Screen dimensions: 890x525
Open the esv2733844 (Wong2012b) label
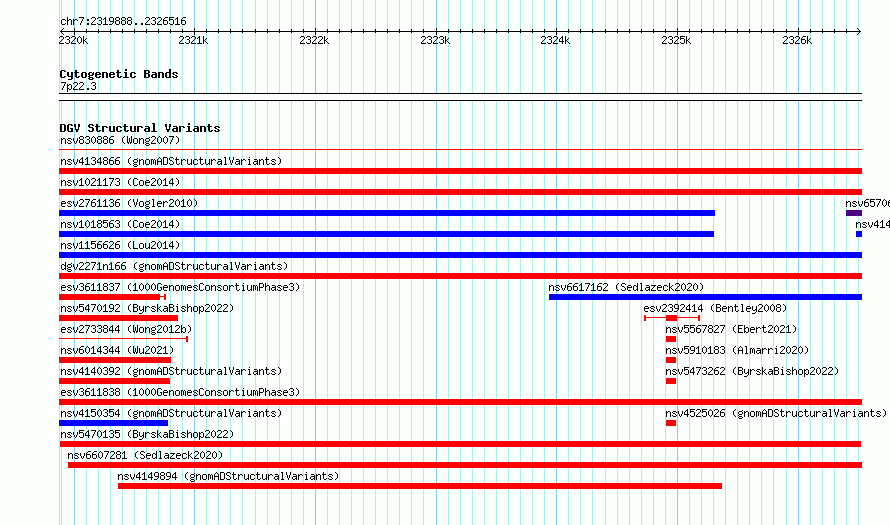pos(126,329)
